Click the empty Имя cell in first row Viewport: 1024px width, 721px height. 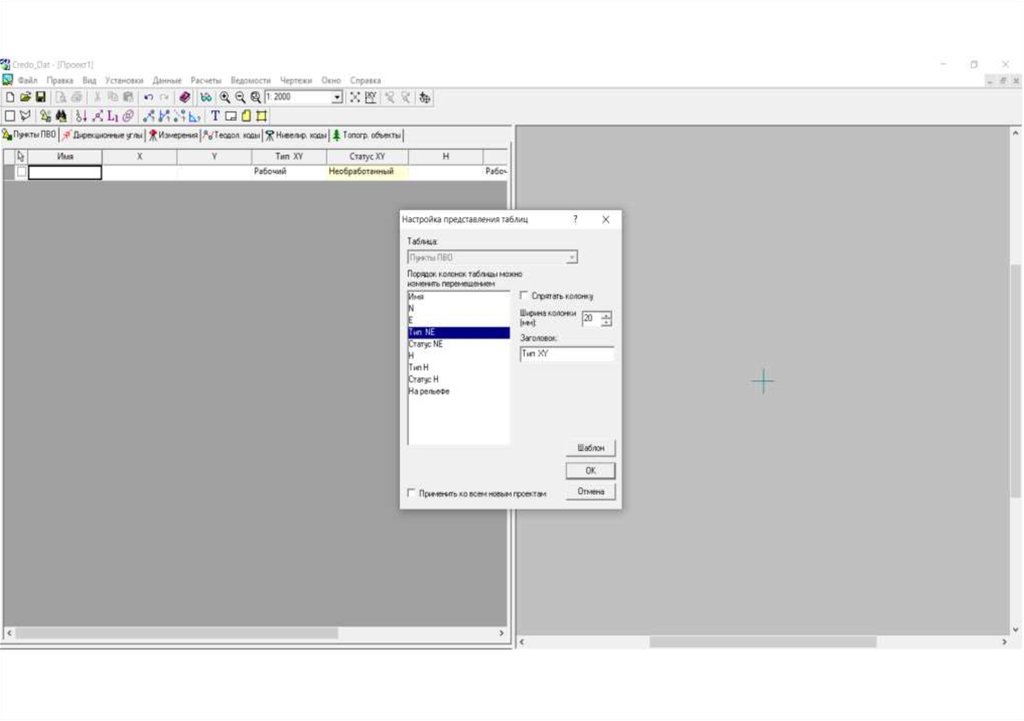point(65,172)
